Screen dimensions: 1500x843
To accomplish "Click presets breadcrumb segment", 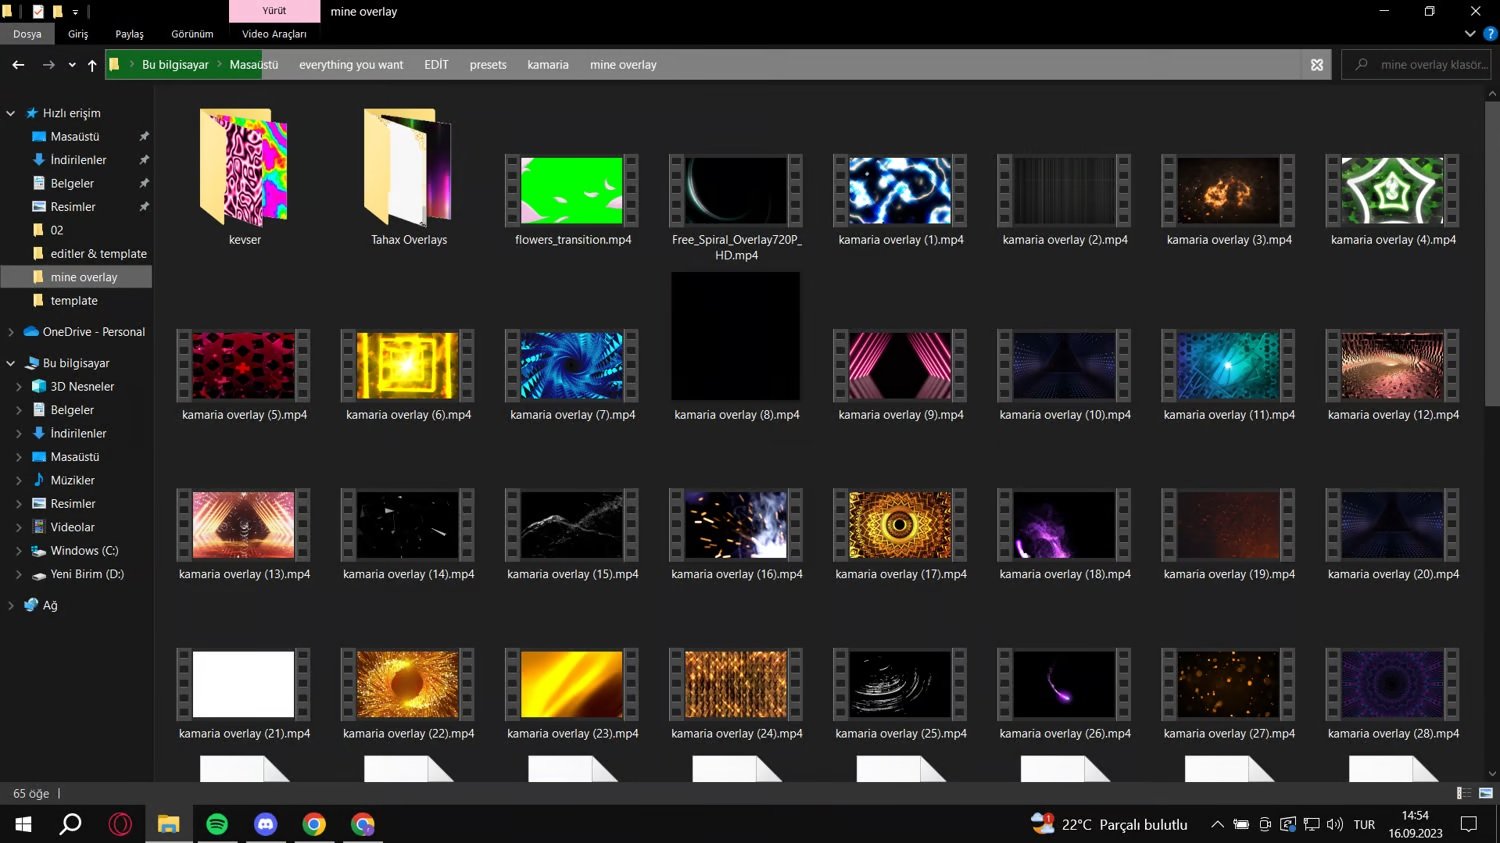I will (x=488, y=65).
